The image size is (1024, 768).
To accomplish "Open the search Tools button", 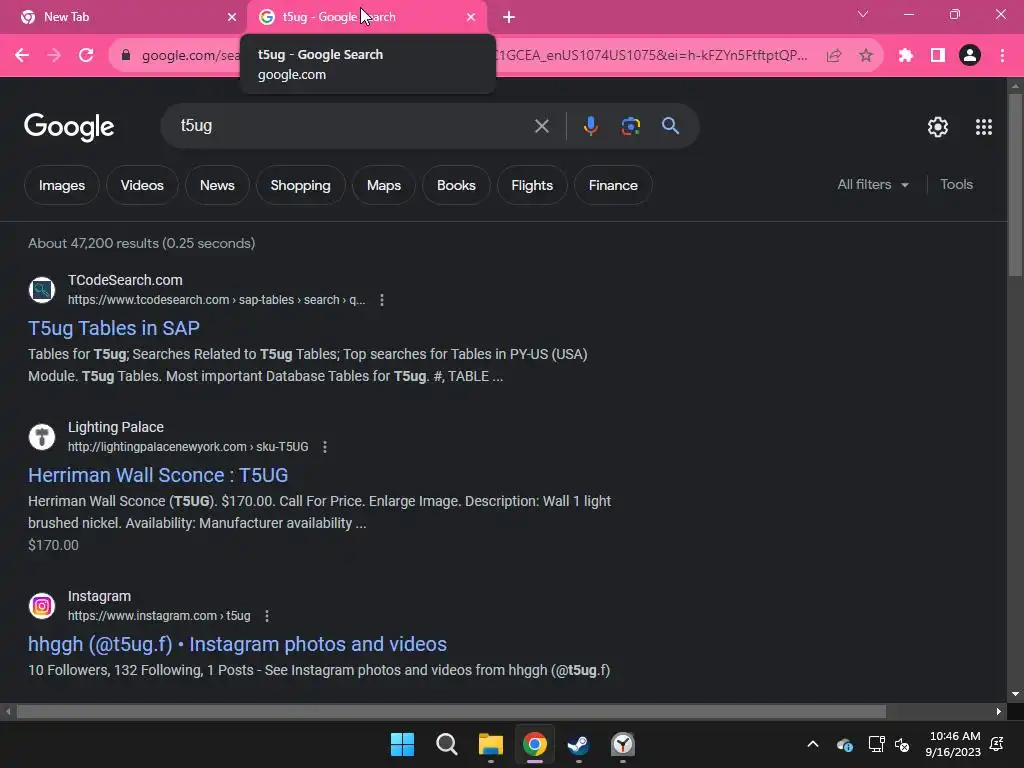I will [956, 185].
